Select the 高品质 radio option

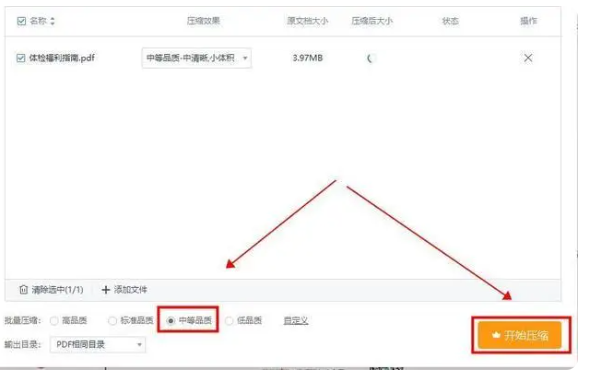coord(54,321)
